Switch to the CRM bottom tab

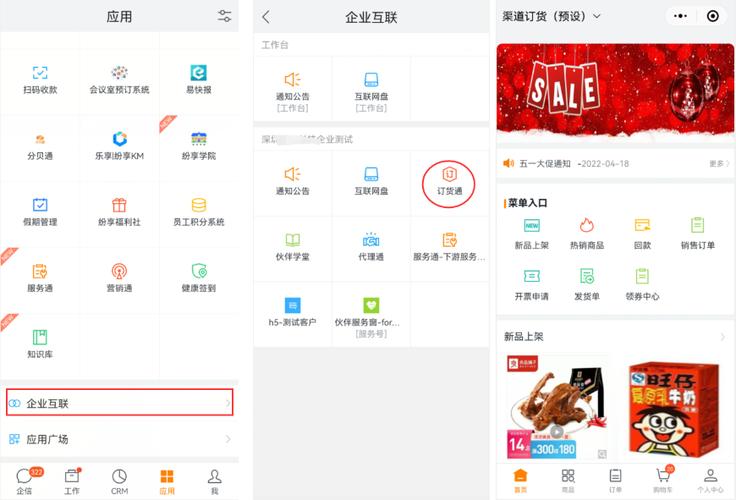click(x=119, y=480)
